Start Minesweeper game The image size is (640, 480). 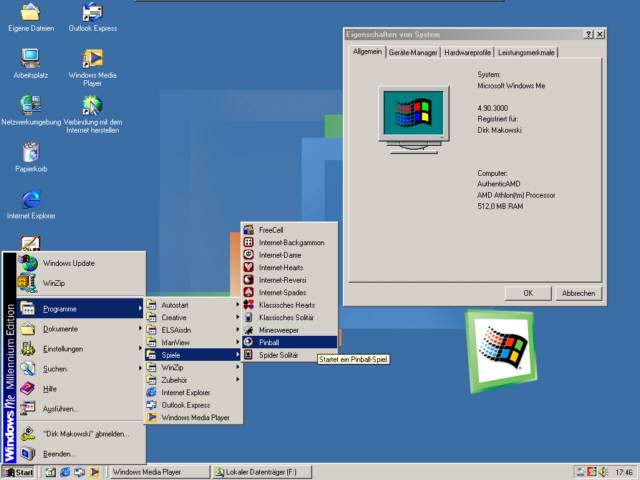[x=290, y=330]
